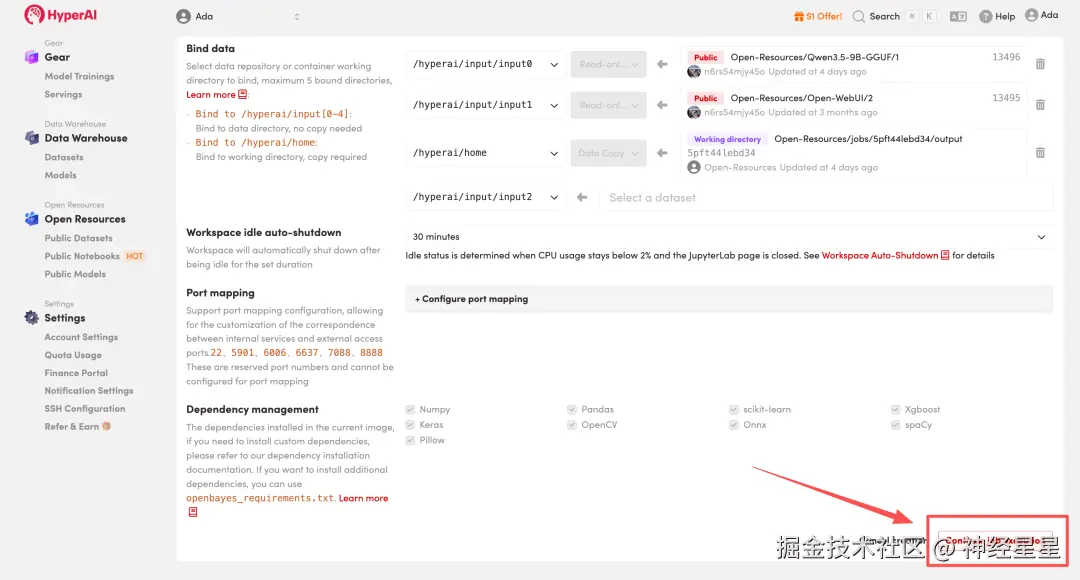Open the Data Copy mode dropdown
Screen dimensions: 1080x580
click(608, 153)
